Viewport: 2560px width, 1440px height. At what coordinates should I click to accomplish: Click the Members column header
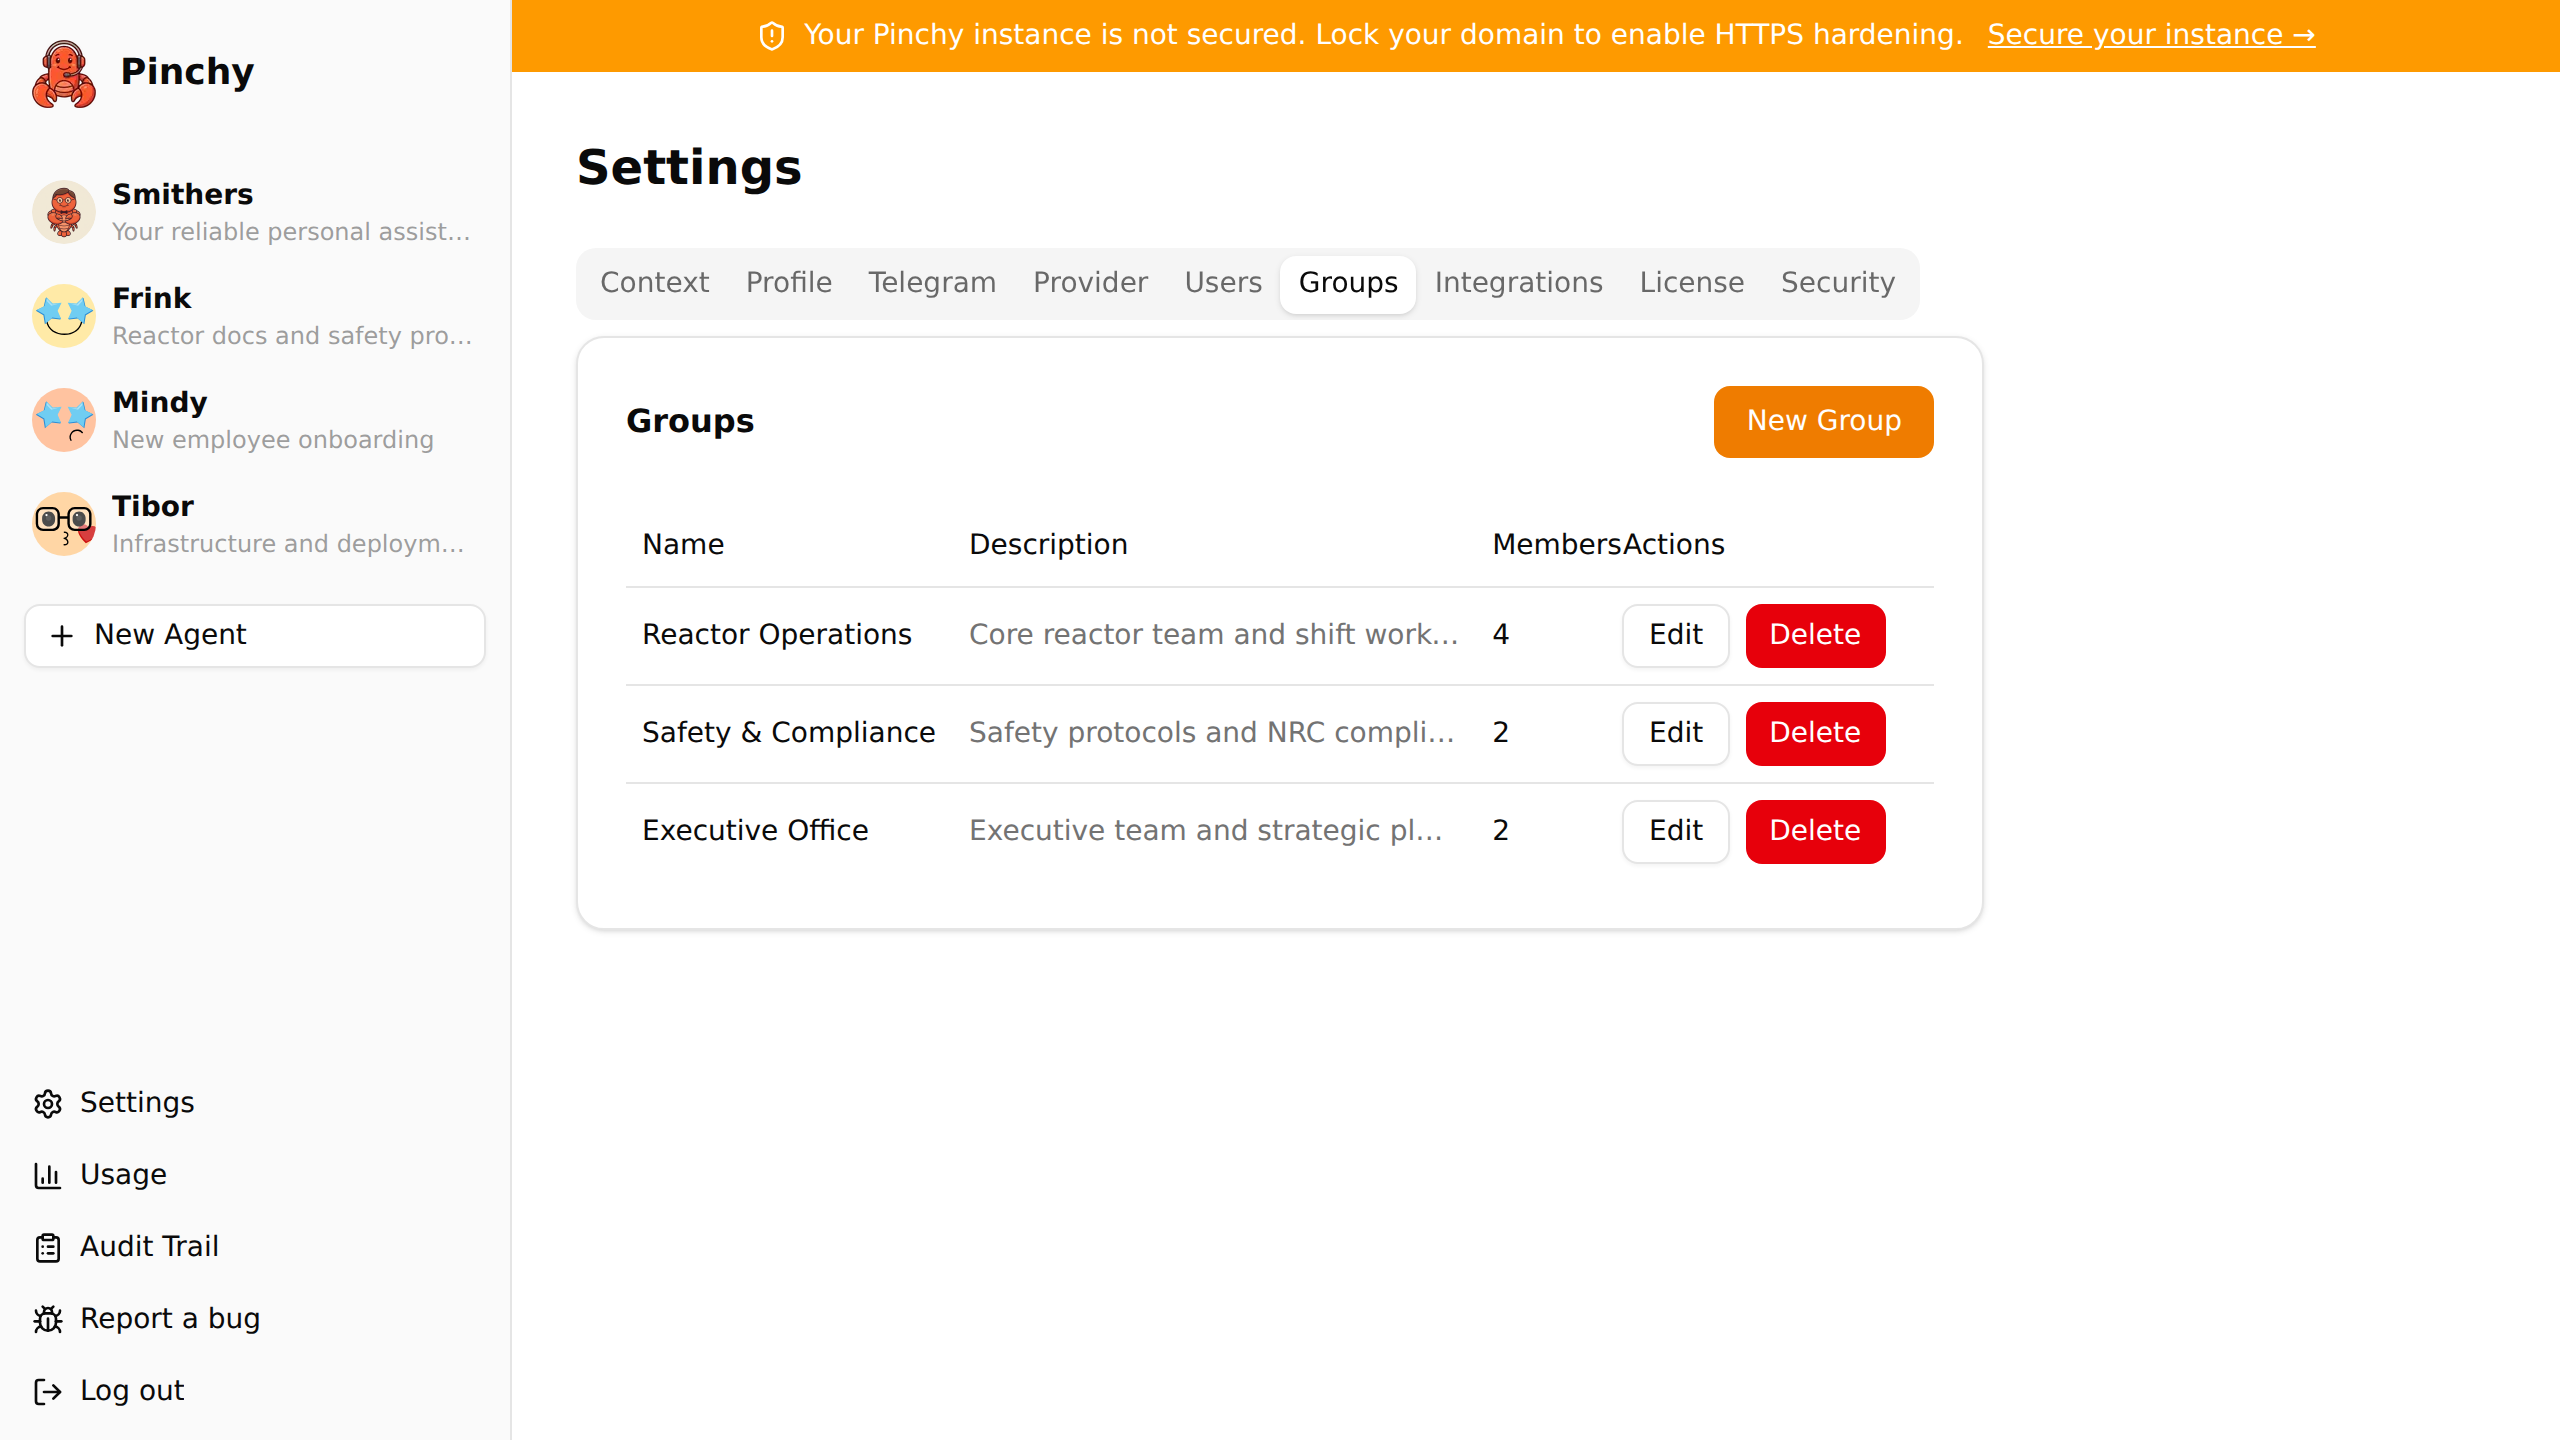point(1556,545)
